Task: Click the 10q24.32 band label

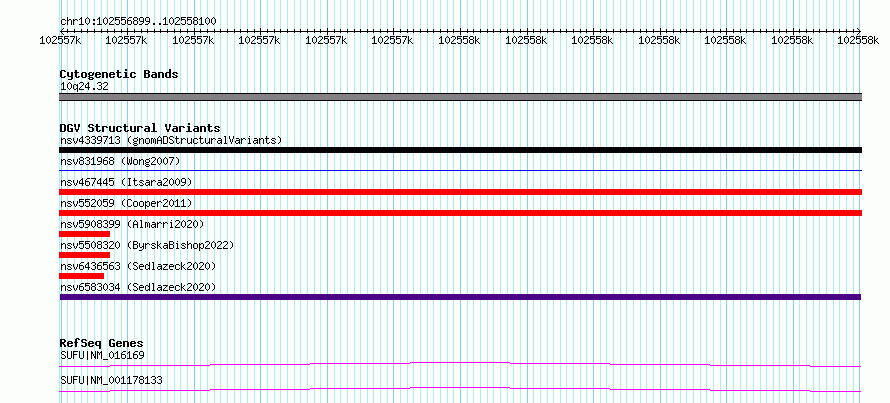Action: (84, 86)
